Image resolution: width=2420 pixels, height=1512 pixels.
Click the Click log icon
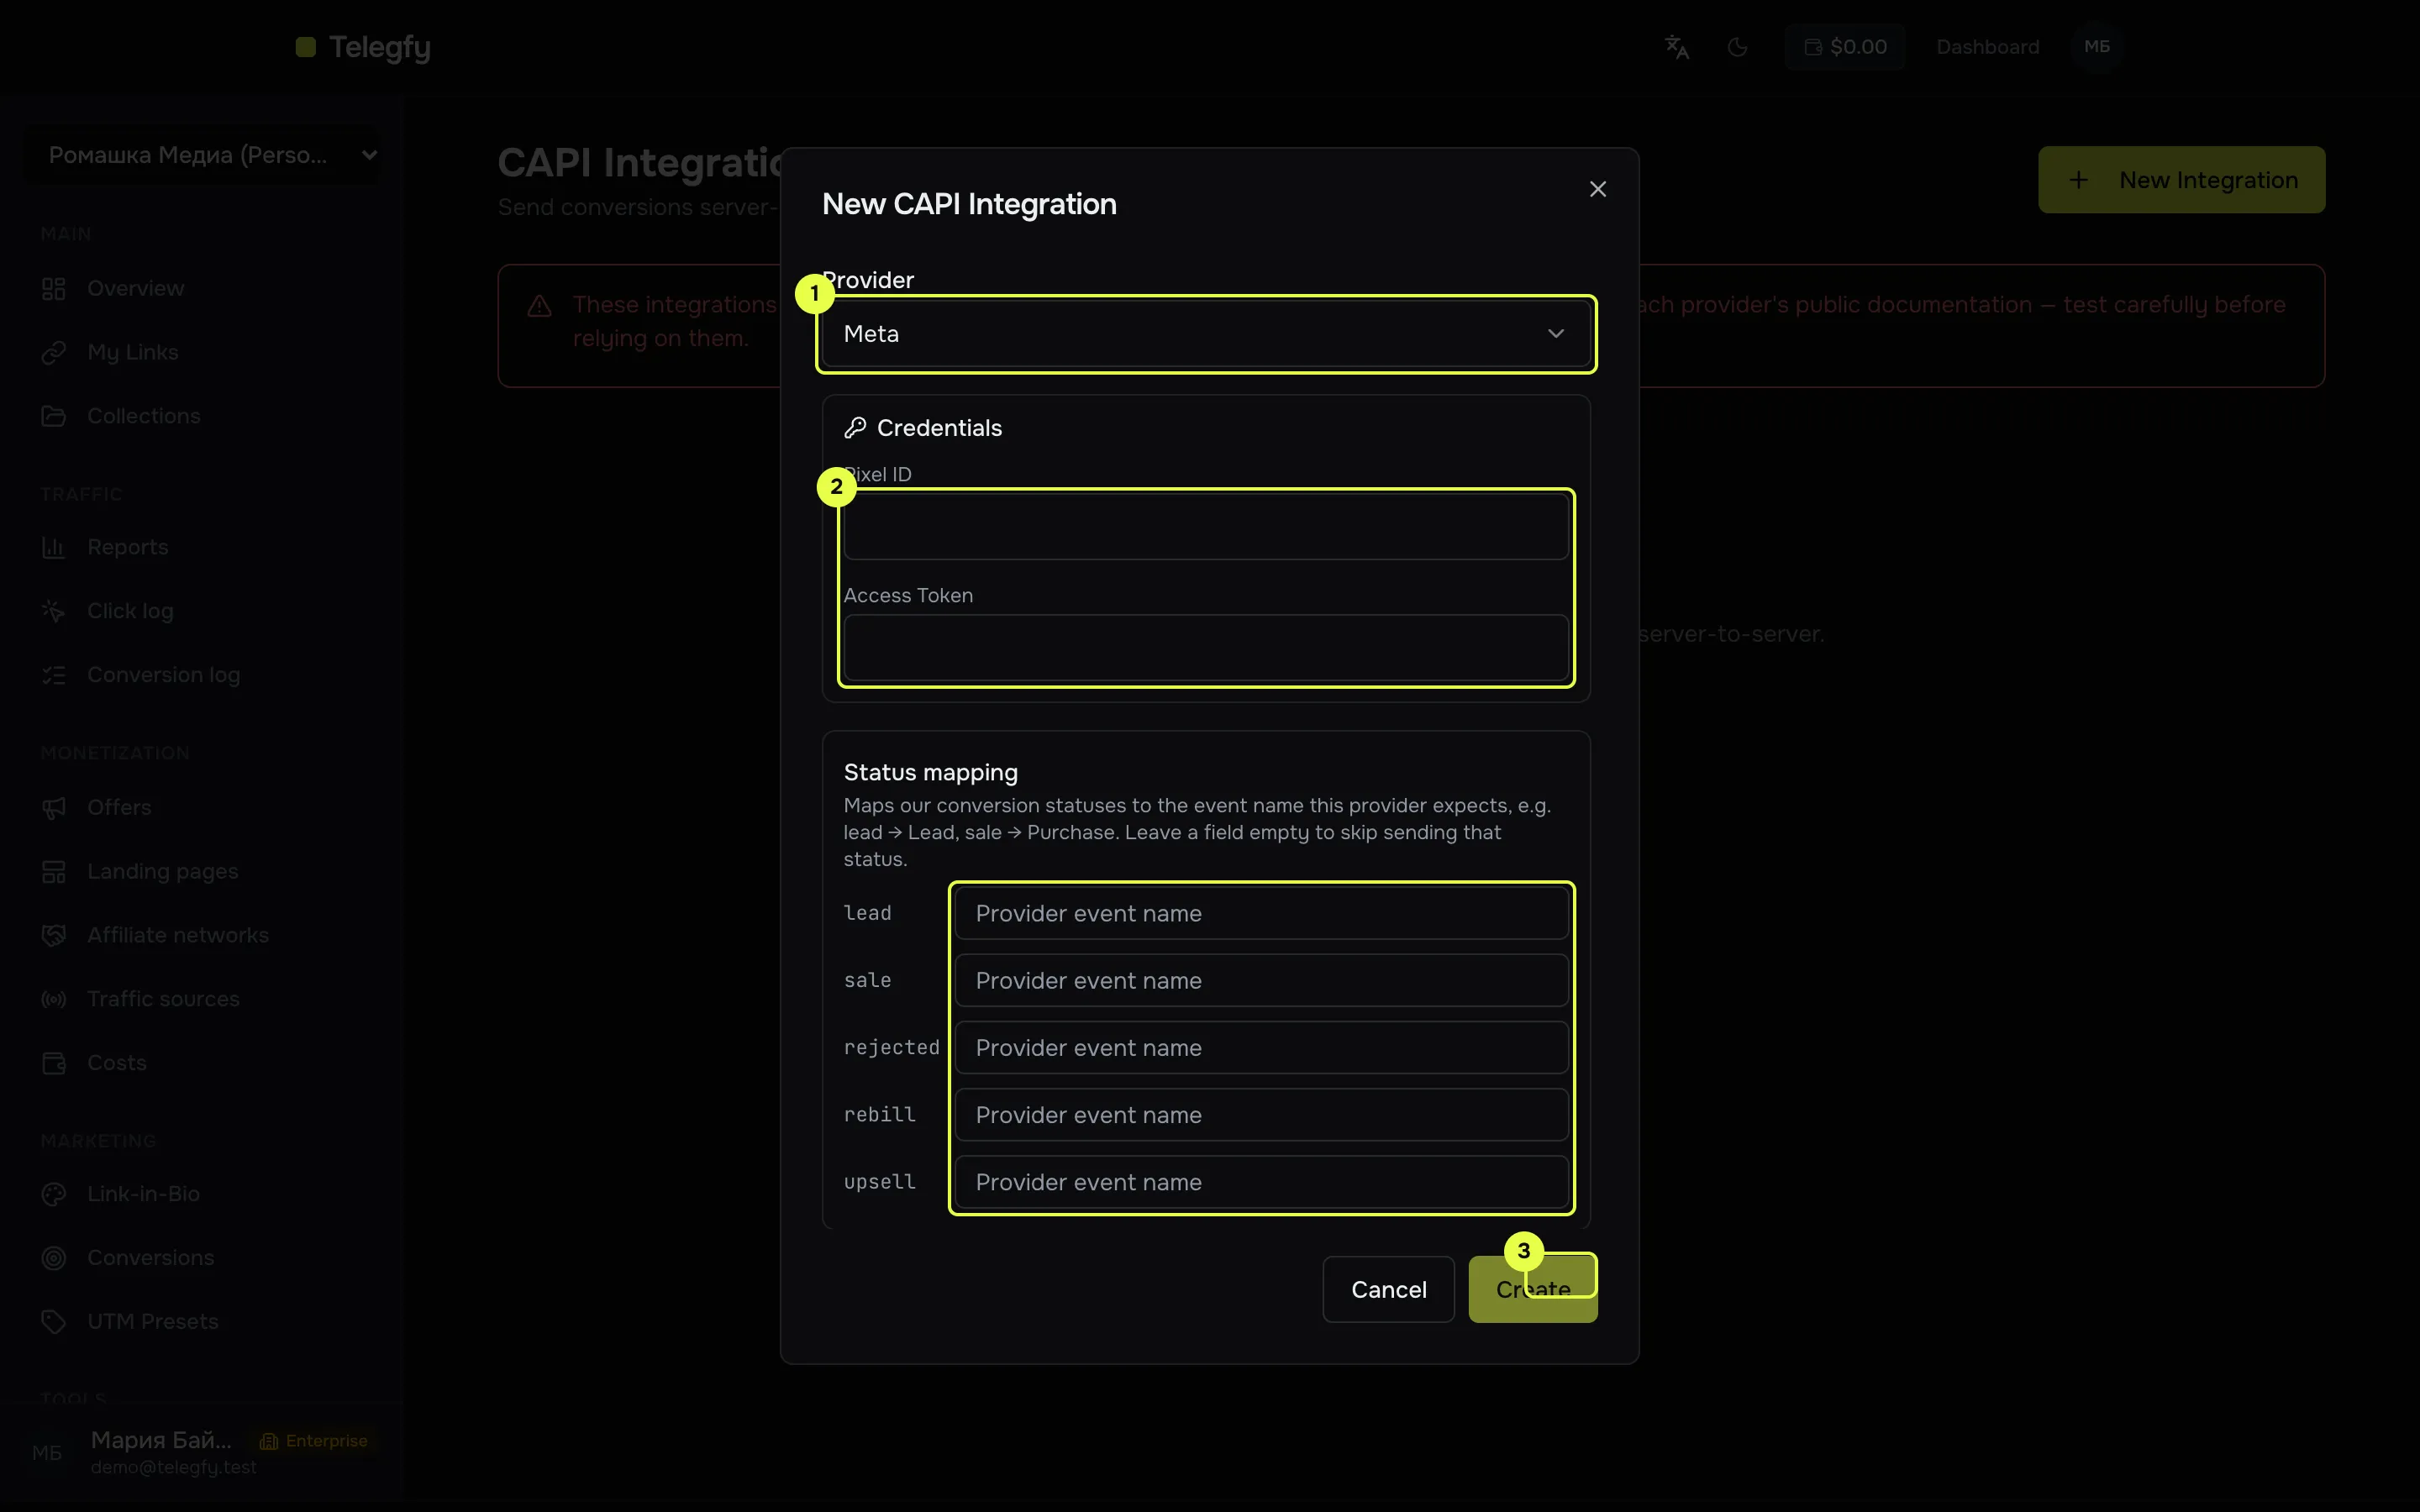point(54,611)
